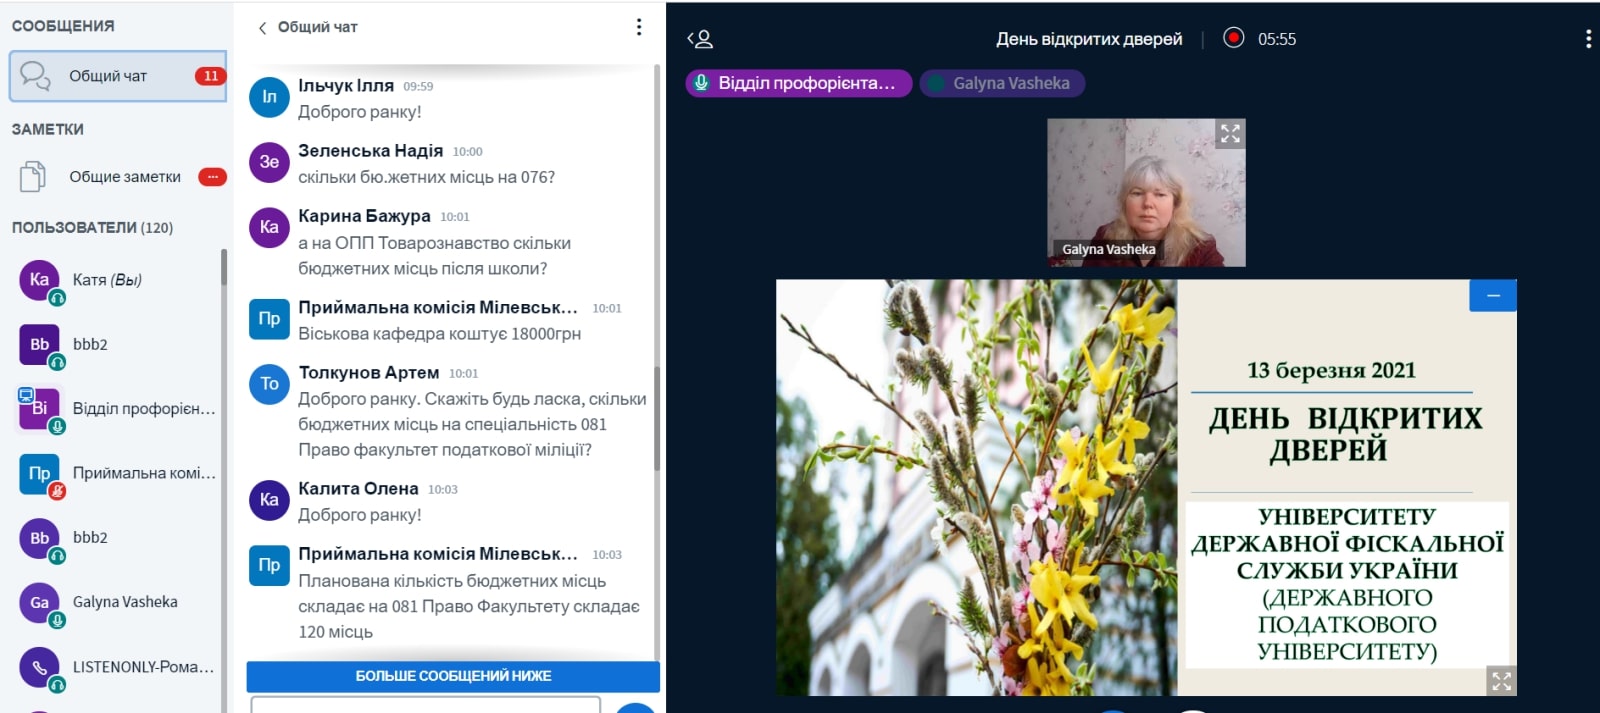Click Пр avatar of 10:01 Приймальна комісія message
Image resolution: width=1600 pixels, height=713 pixels.
pos(269,319)
